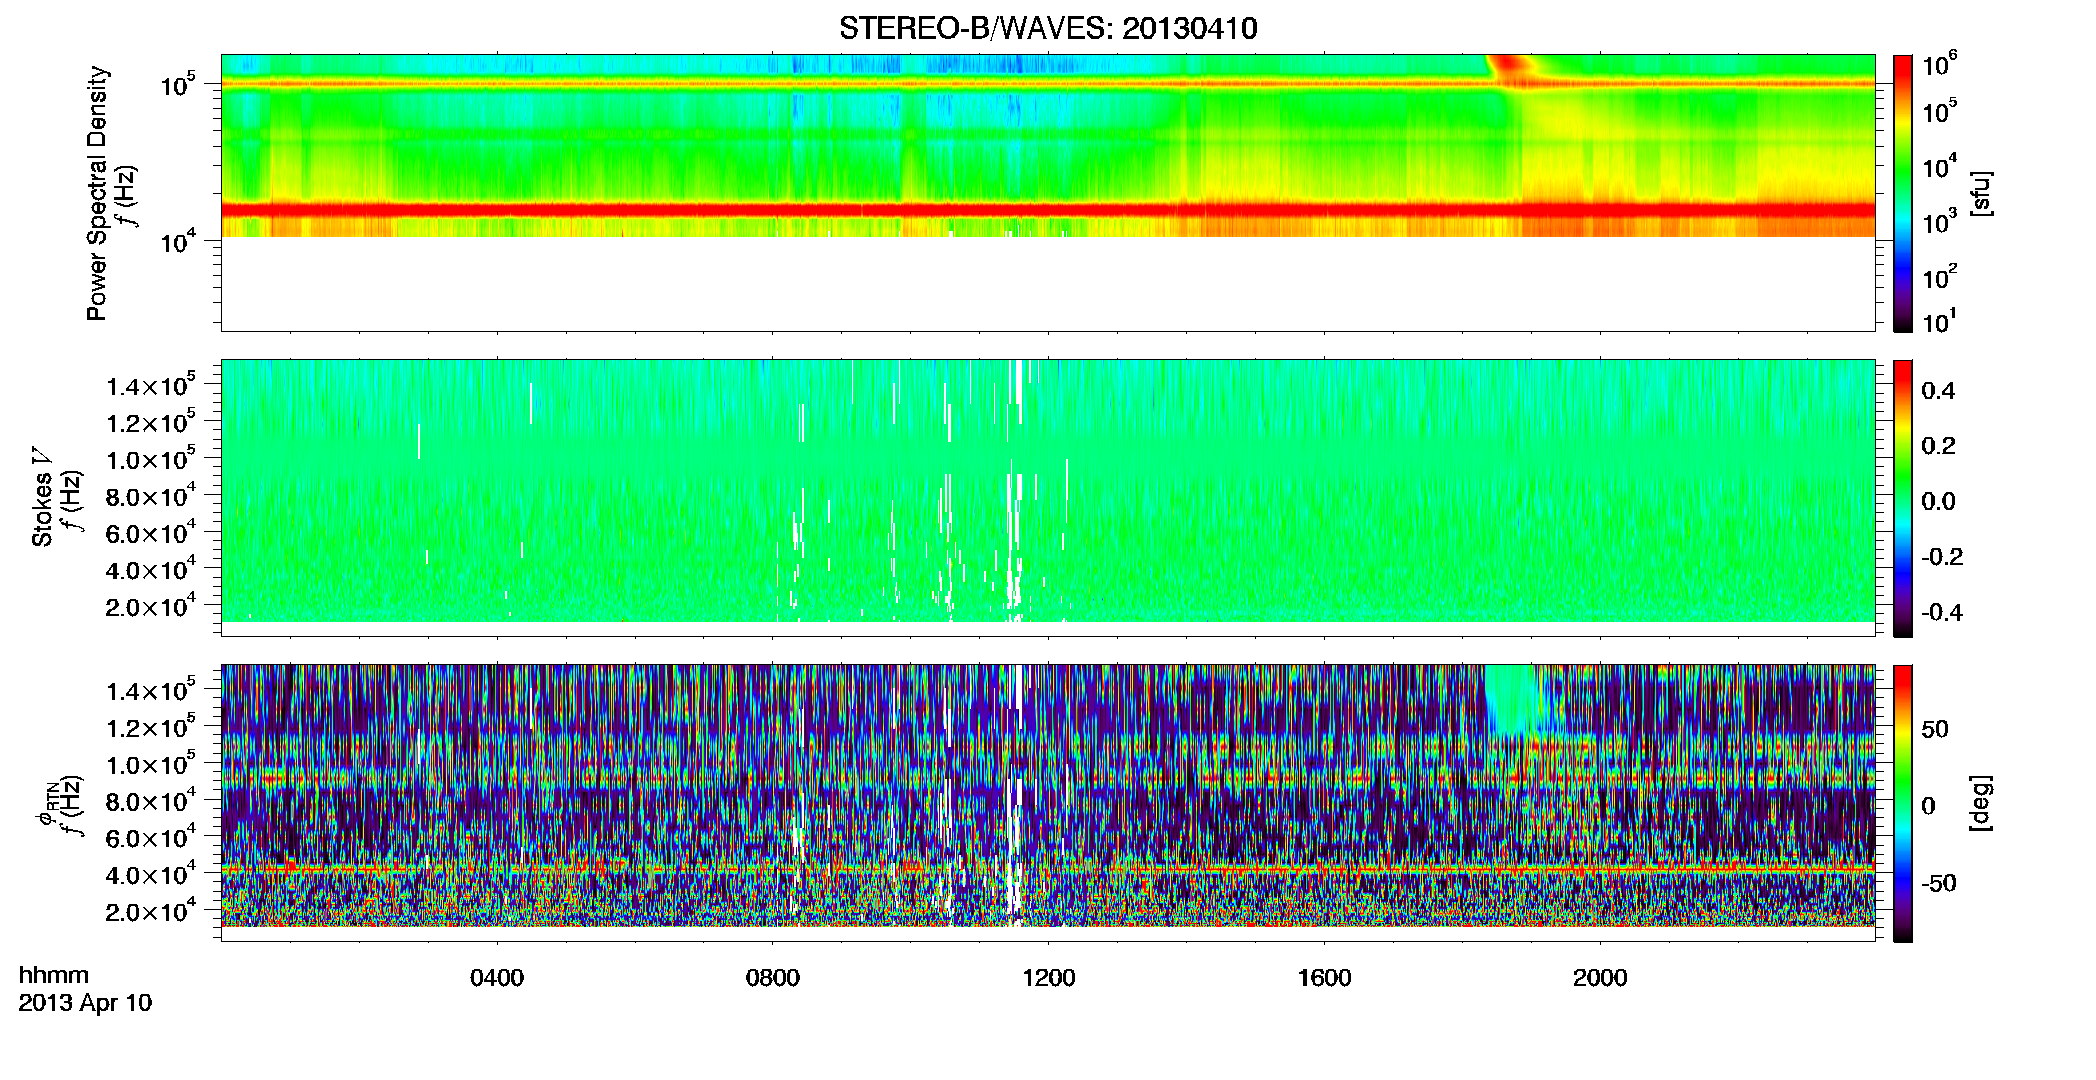
Task: Click the [deg] unit label
Action: (1983, 803)
